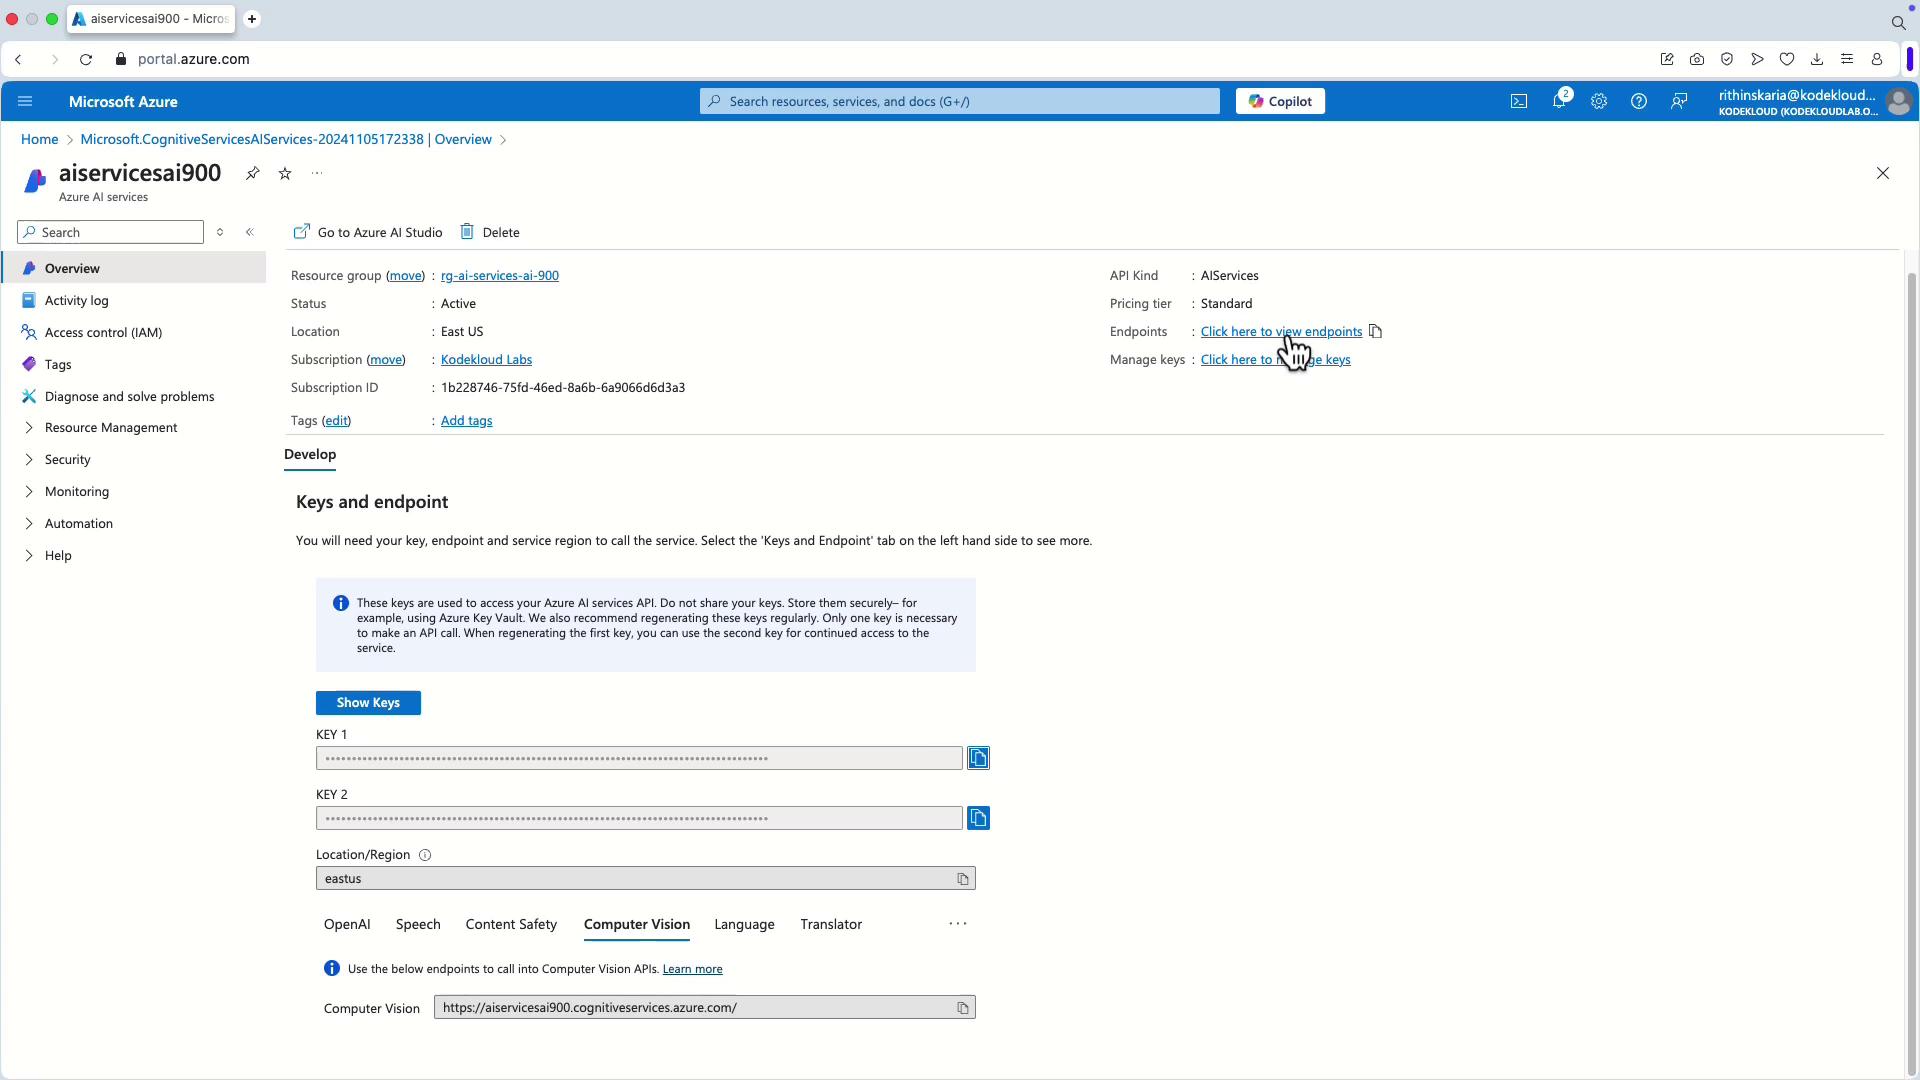Copy the eastus location value

[x=962, y=879]
